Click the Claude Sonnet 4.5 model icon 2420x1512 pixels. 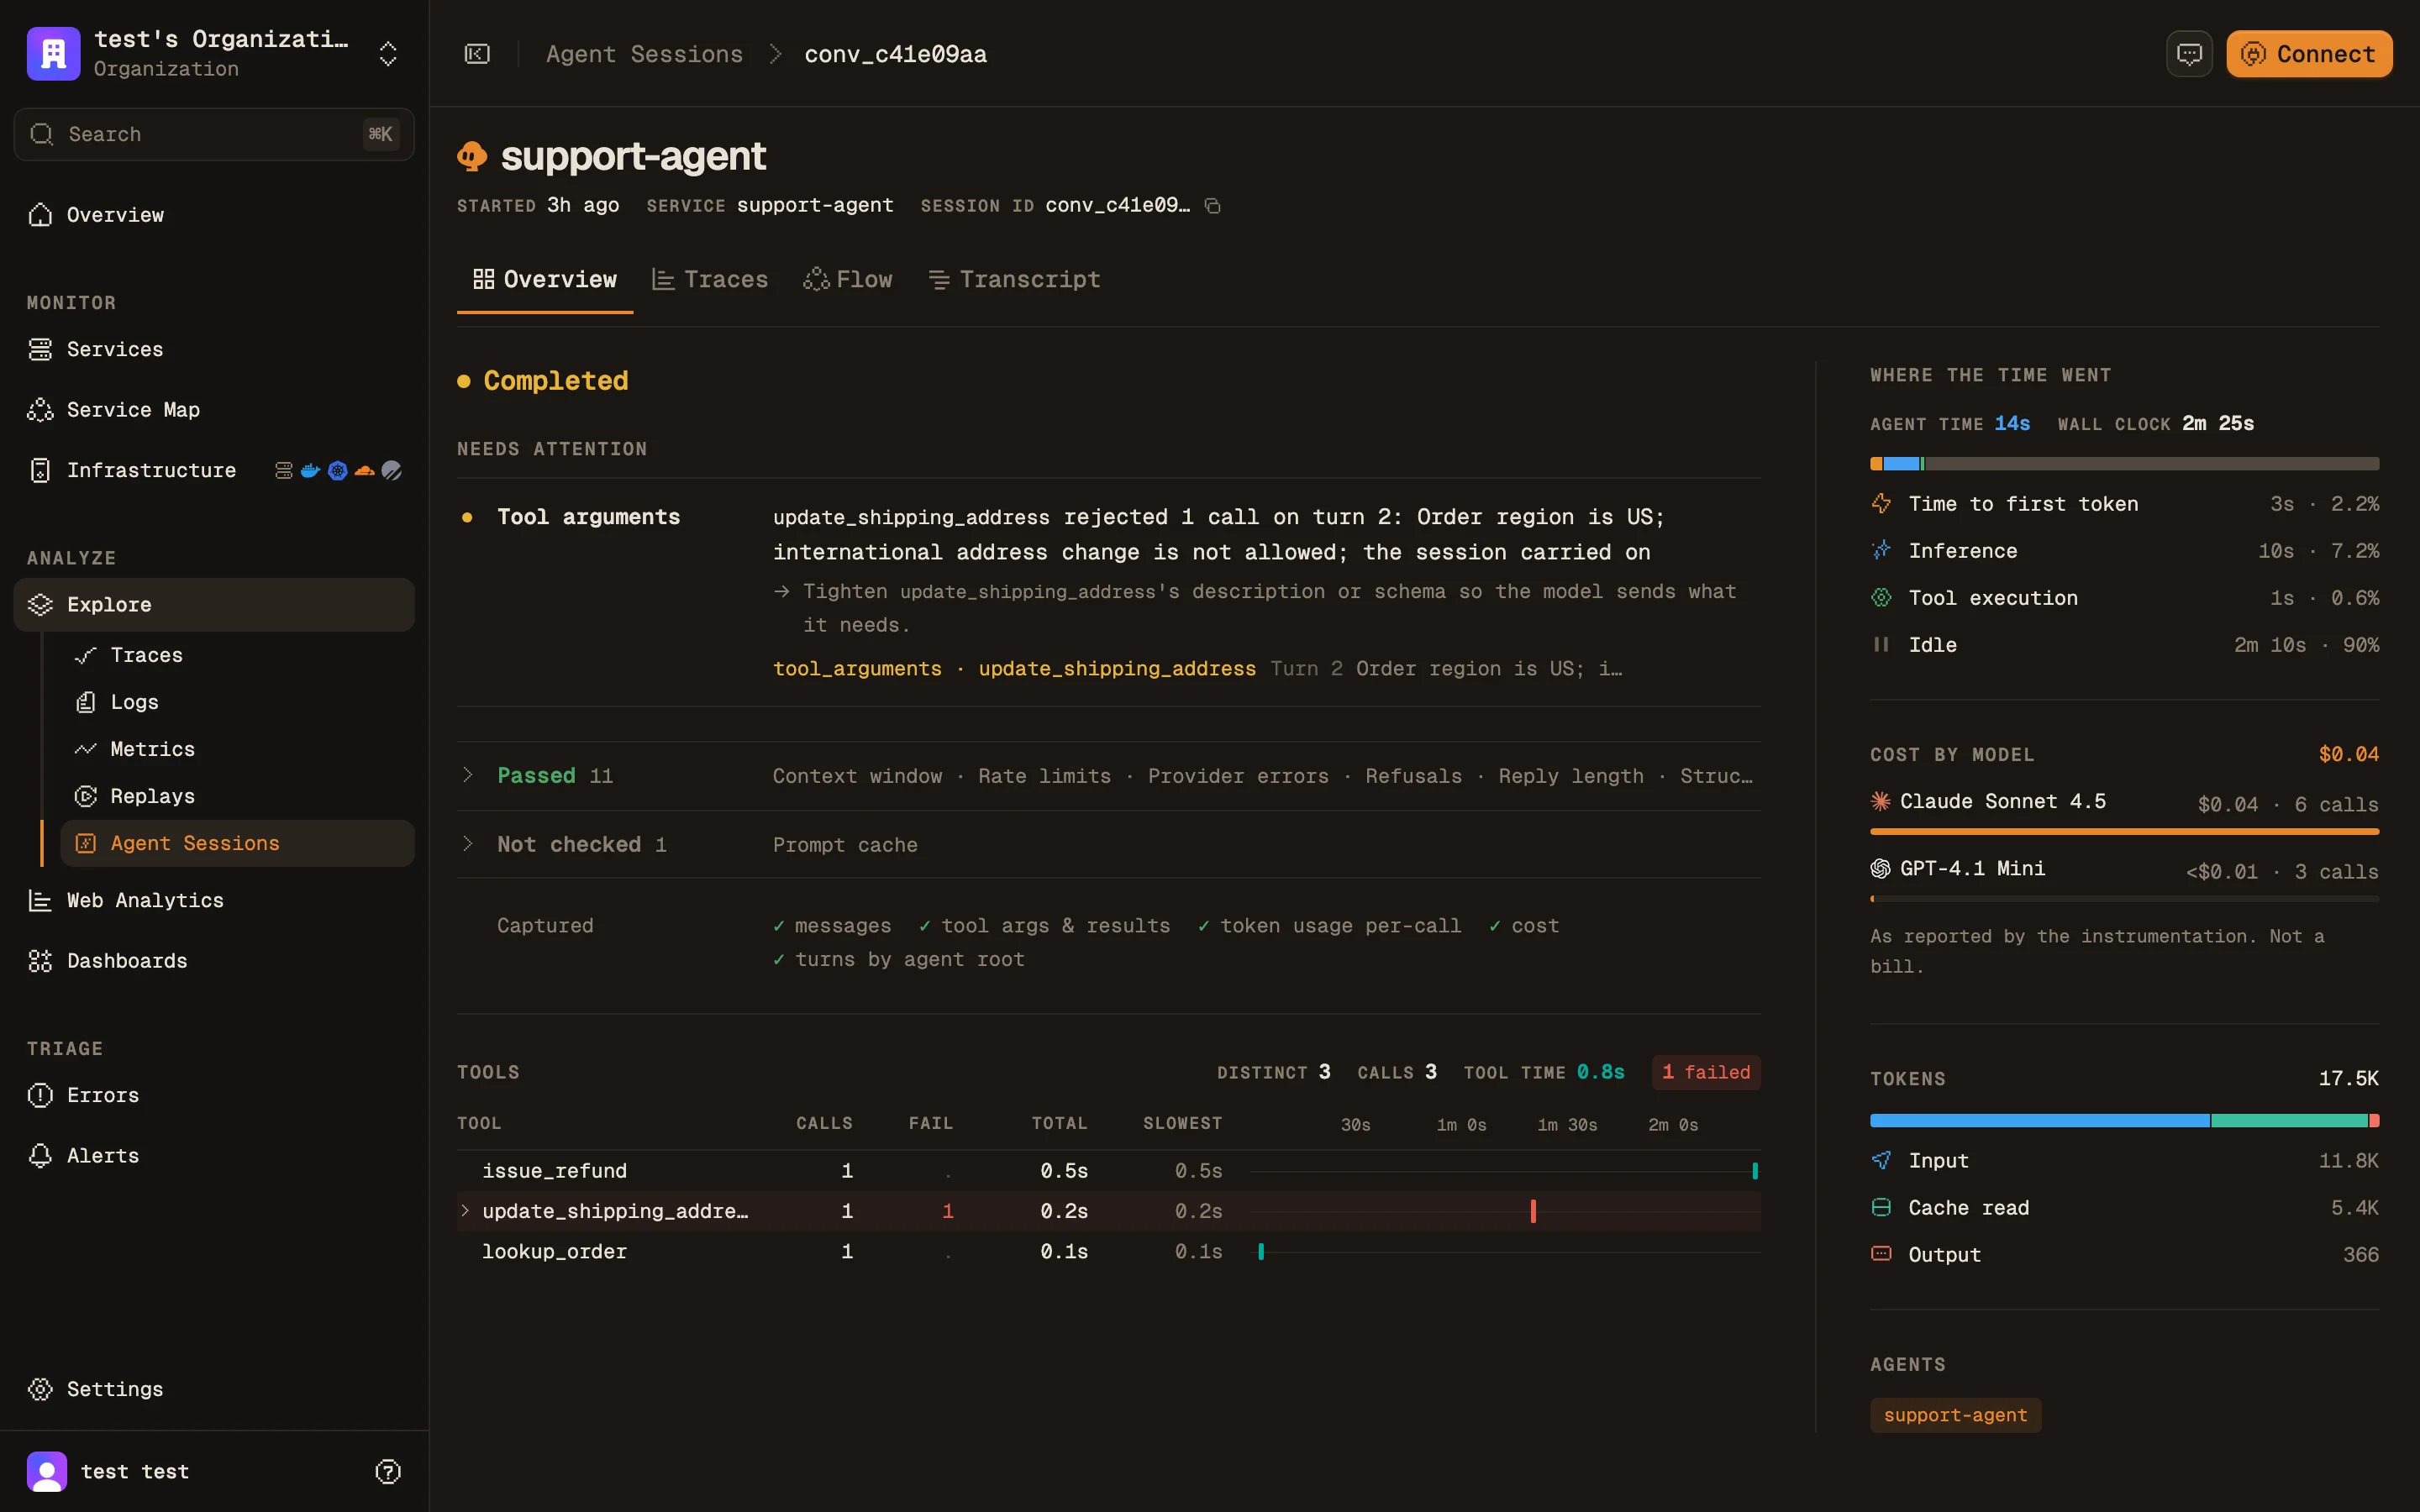tap(1880, 801)
